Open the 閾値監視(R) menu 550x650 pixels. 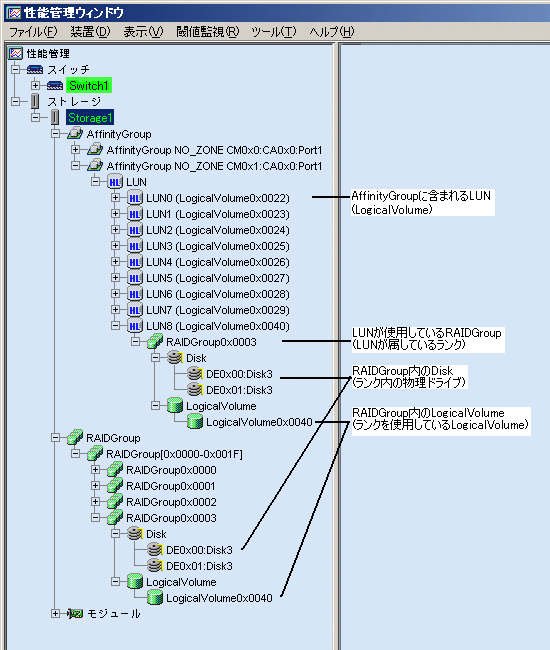click(x=207, y=32)
